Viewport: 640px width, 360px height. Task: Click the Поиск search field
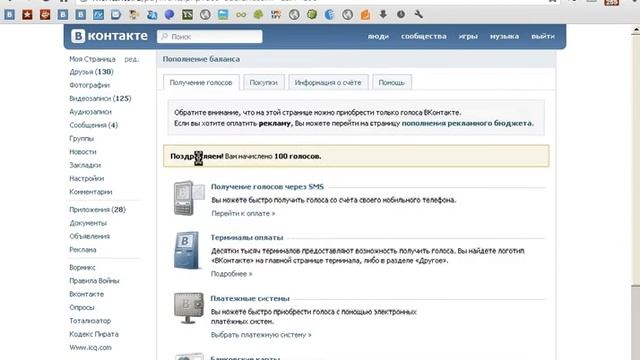coord(210,37)
